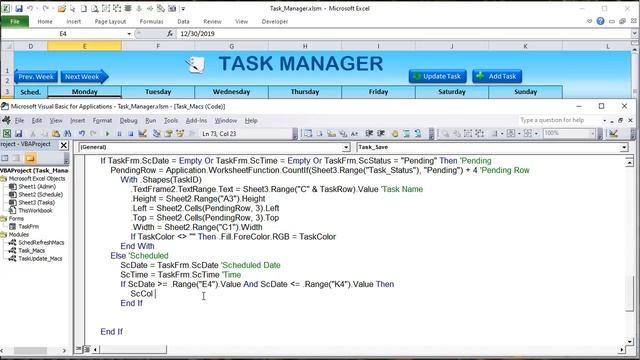
Task: Click View Microsoft Excel icon in VBA toolbar
Action: [x=7, y=133]
